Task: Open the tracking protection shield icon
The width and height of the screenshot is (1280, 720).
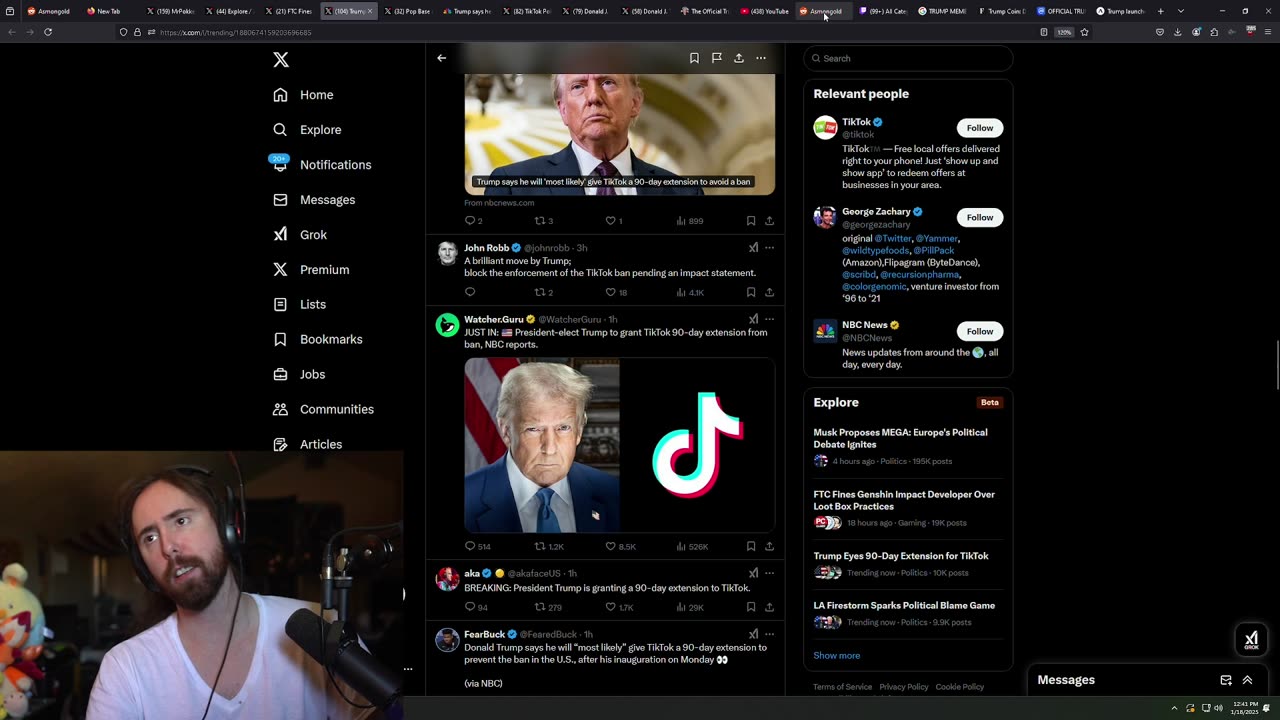Action: click(123, 32)
